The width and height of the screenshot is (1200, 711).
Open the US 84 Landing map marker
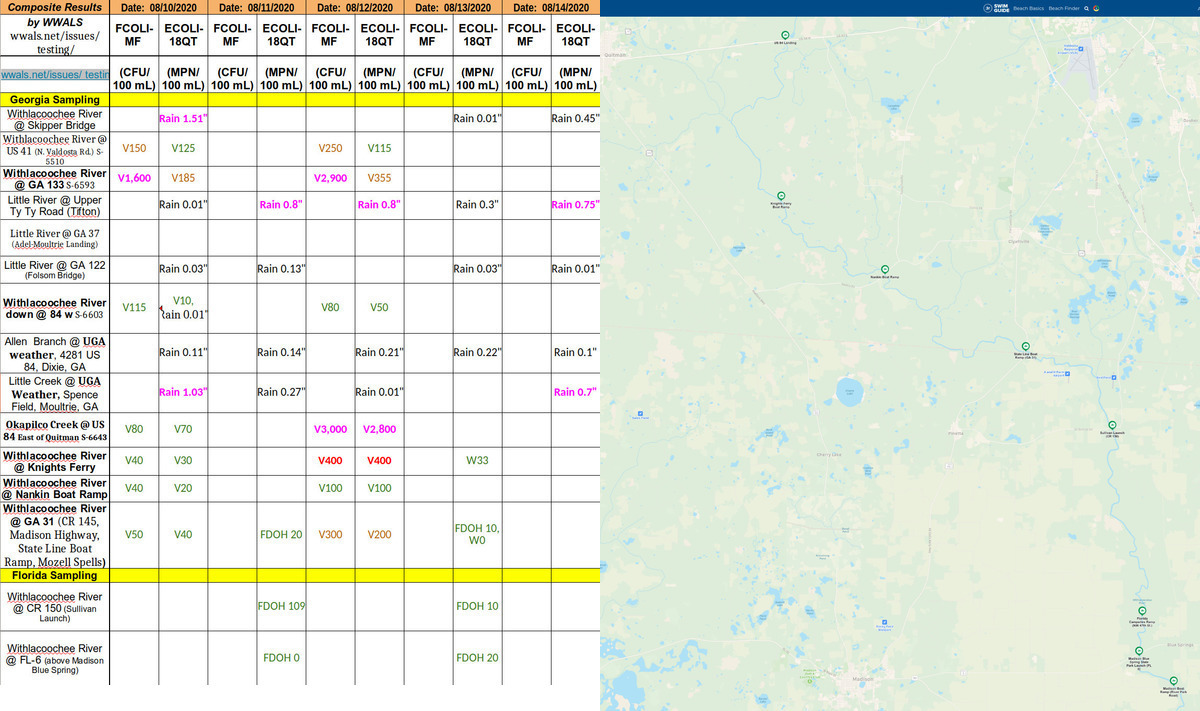[785, 35]
